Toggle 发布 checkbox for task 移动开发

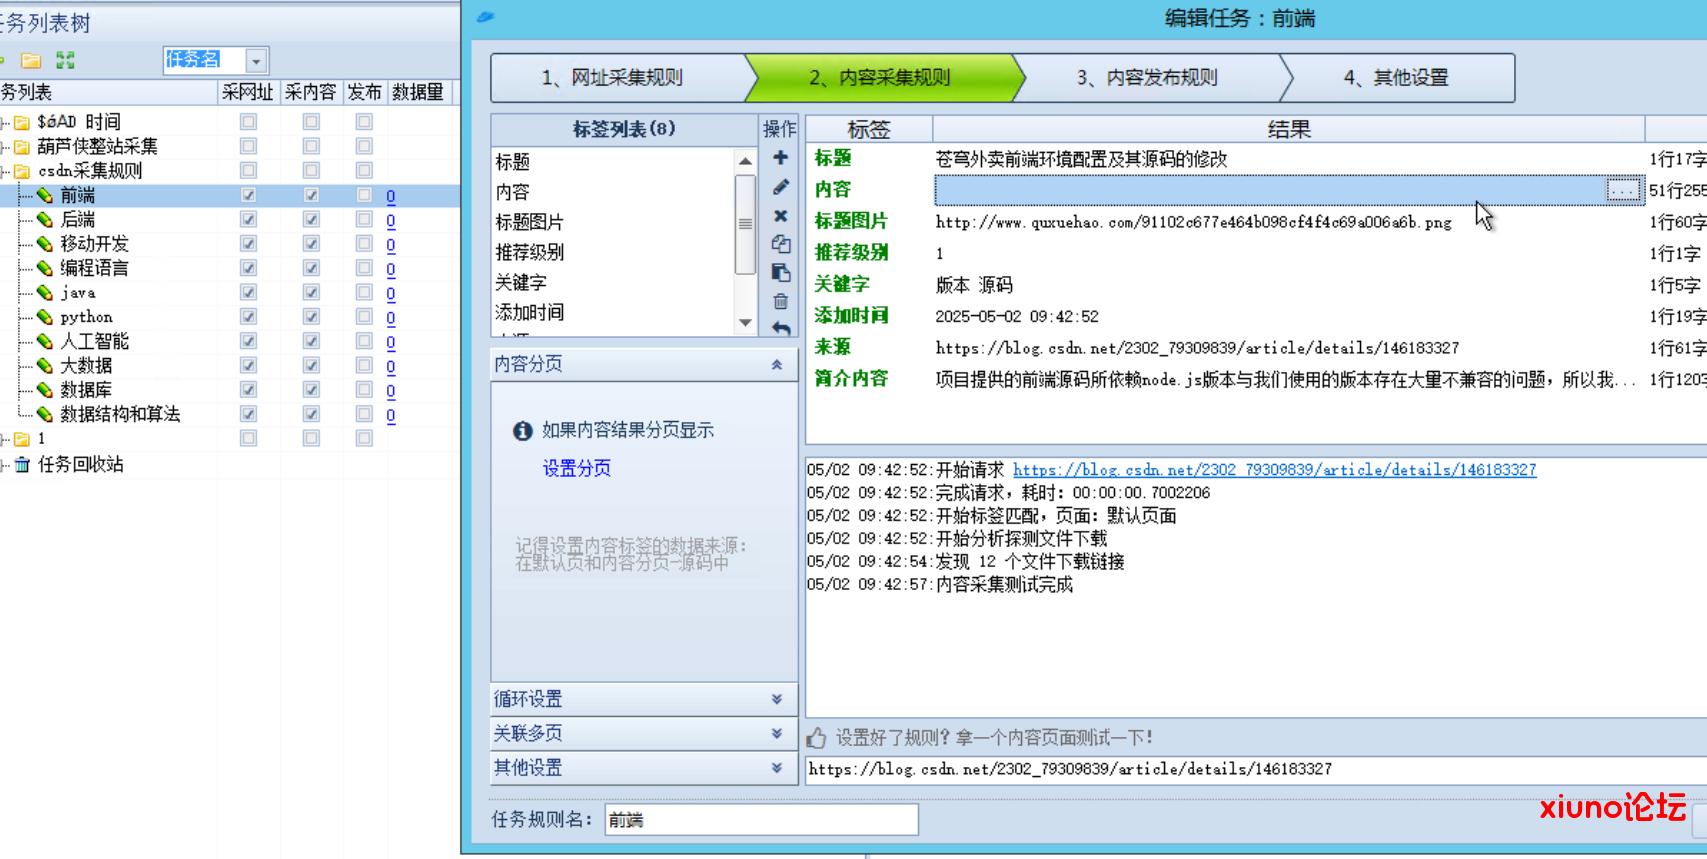tap(364, 243)
